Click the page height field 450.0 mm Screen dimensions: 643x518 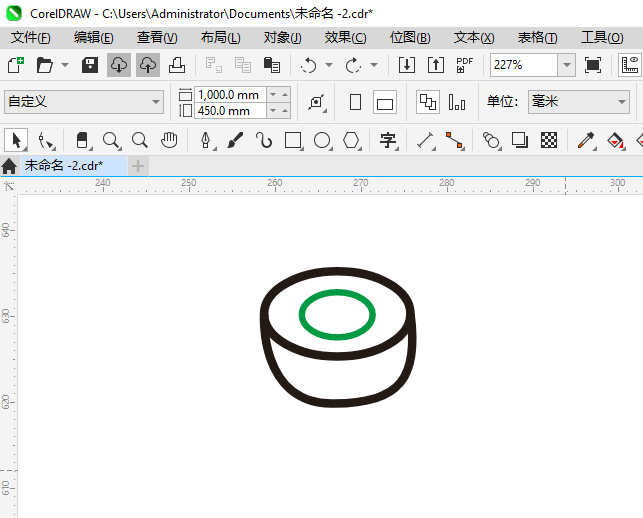pyautogui.click(x=230, y=111)
